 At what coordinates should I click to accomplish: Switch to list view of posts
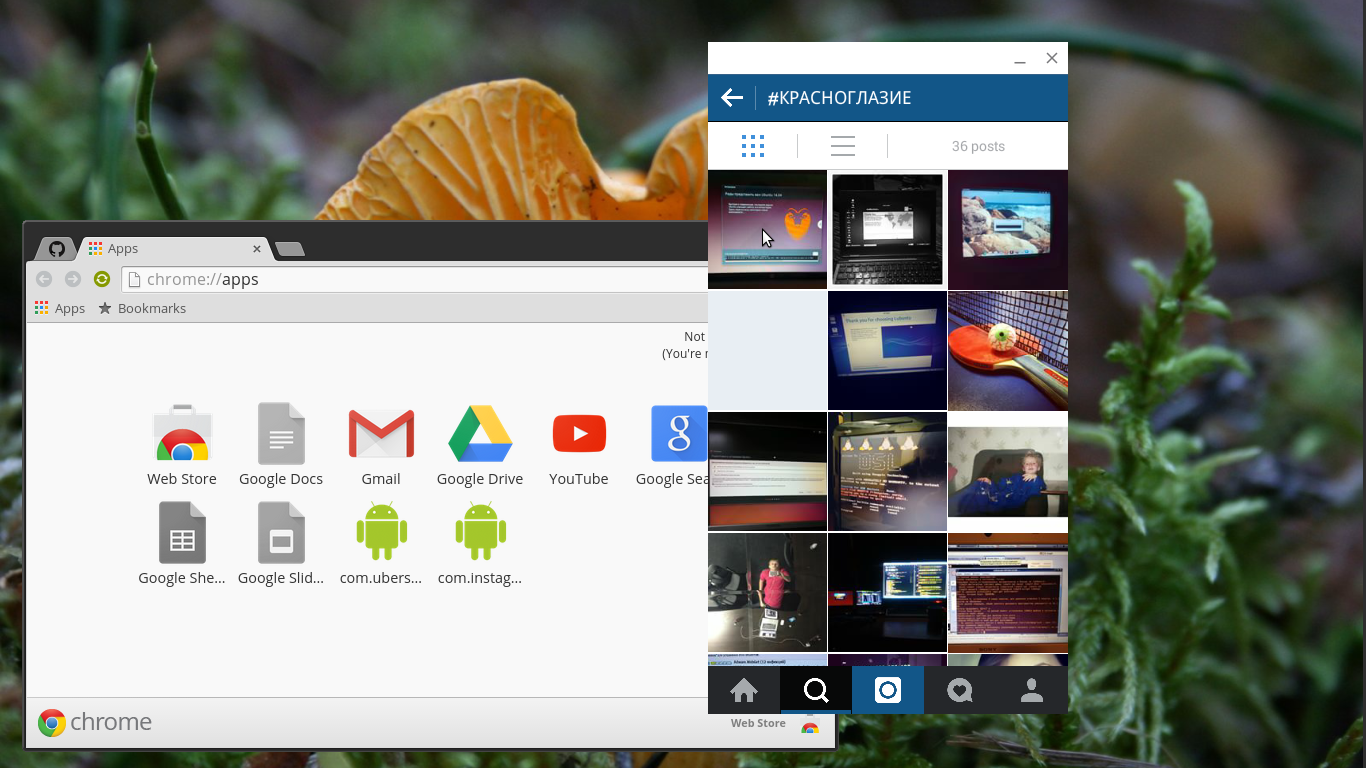point(842,146)
